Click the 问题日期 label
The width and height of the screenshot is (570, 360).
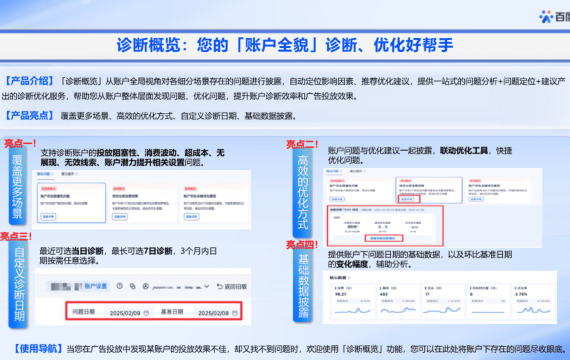click(84, 312)
